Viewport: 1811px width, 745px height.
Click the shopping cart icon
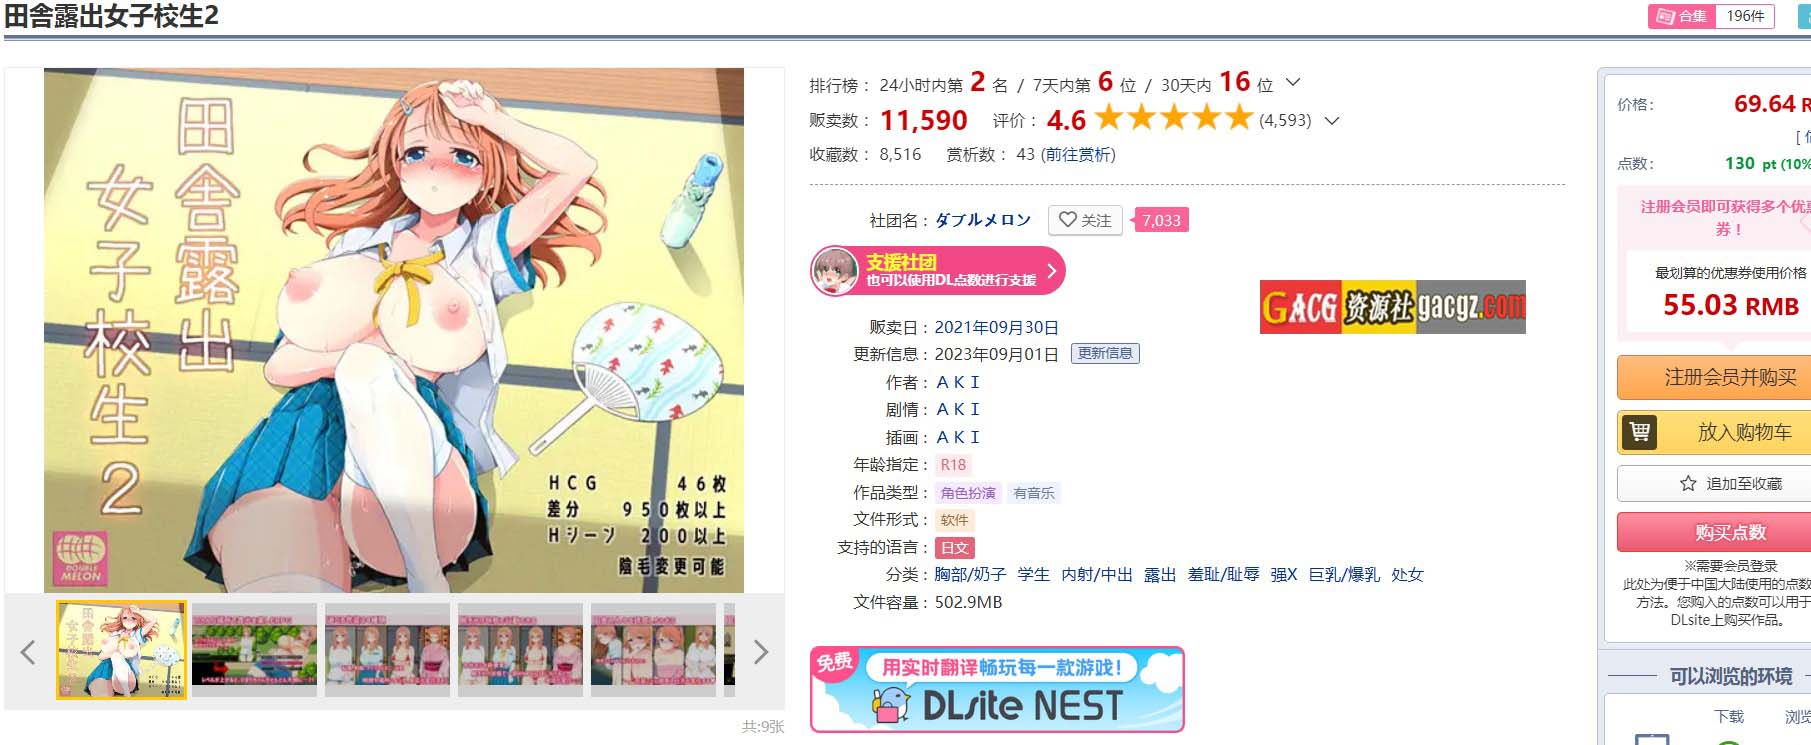pyautogui.click(x=1640, y=432)
